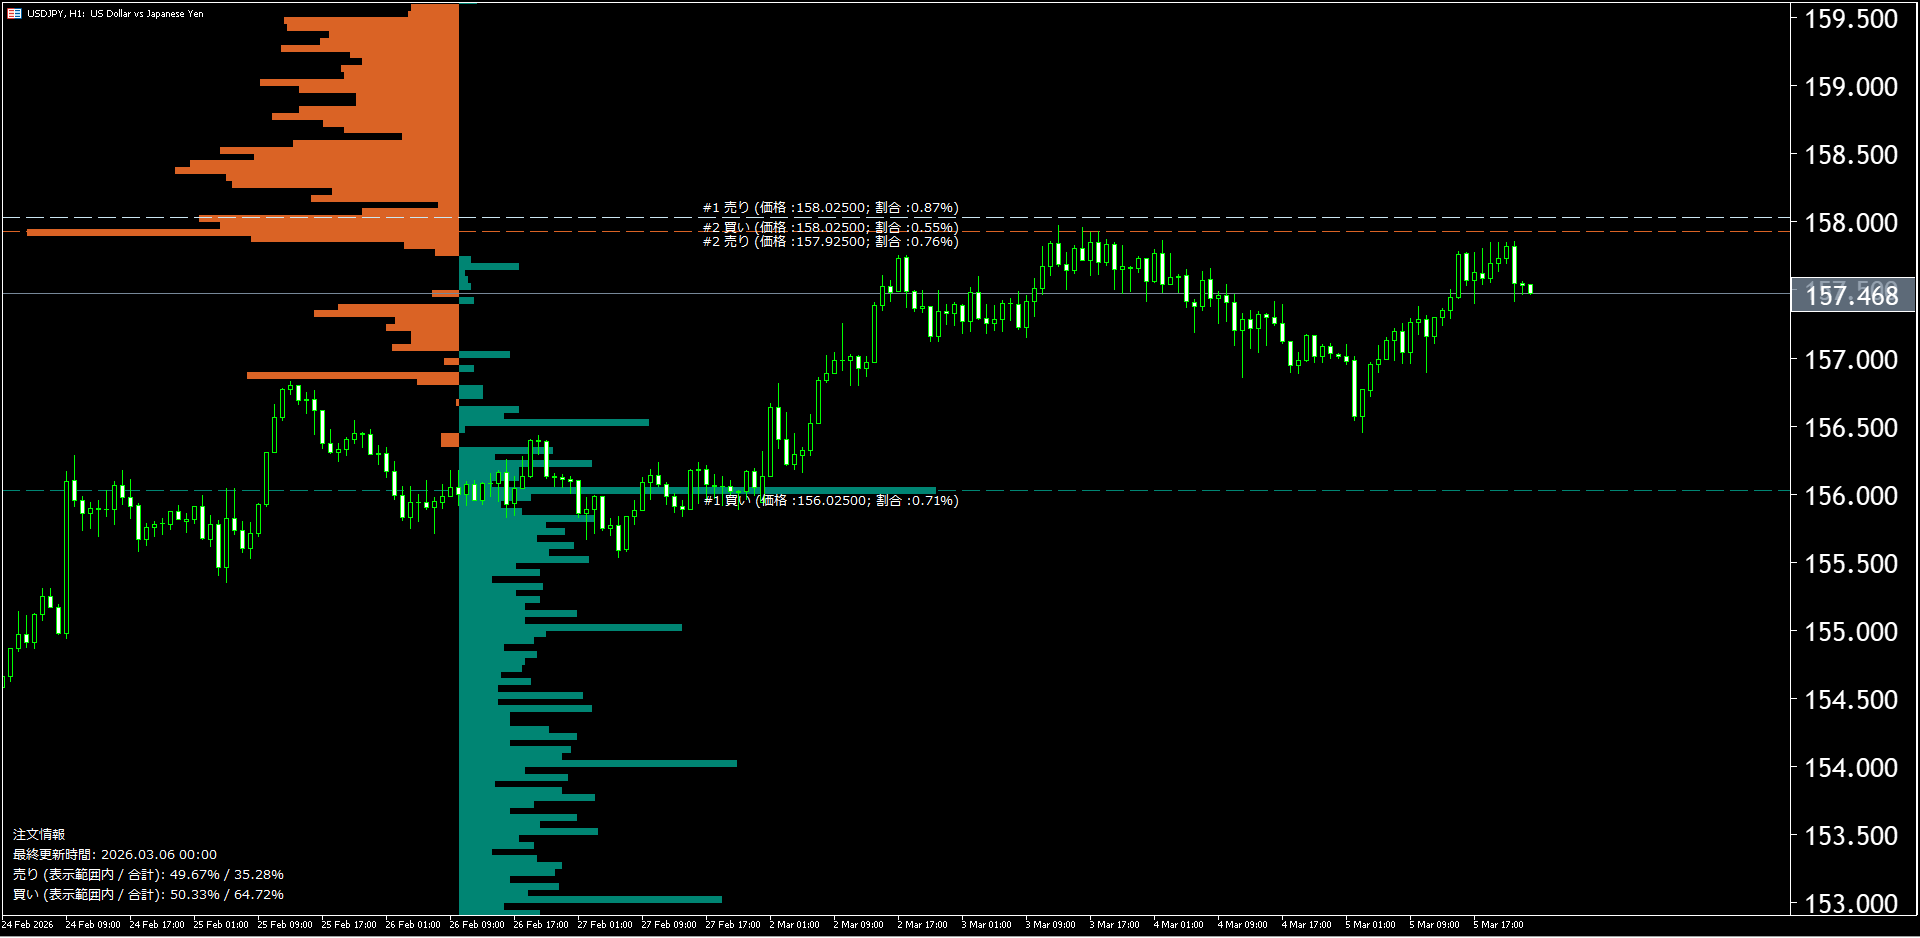Select the '#2 売り' order label at 157.92500
Screen dimensions: 1920x938
(830, 242)
